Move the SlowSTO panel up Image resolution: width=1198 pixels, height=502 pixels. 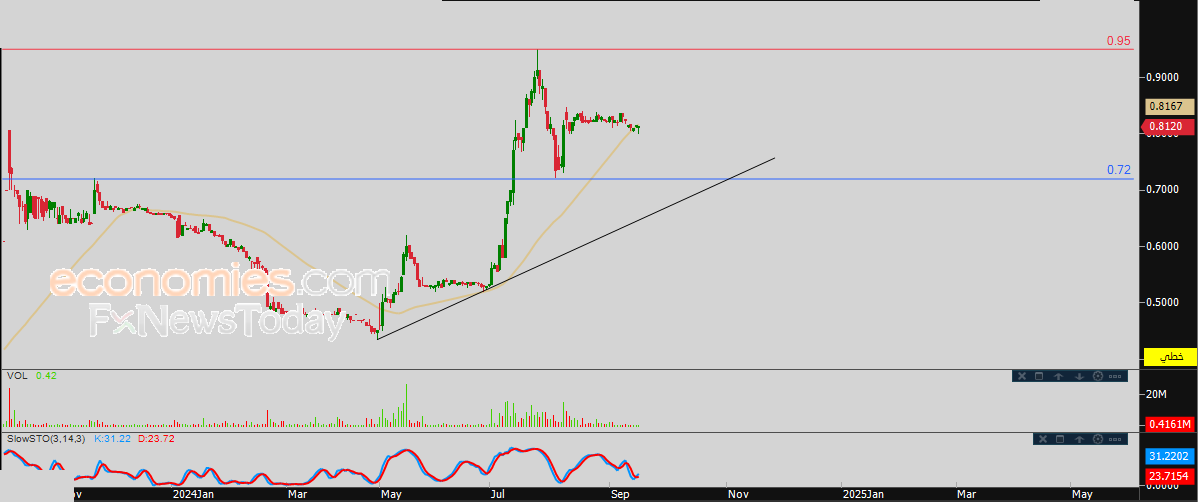[1079, 439]
